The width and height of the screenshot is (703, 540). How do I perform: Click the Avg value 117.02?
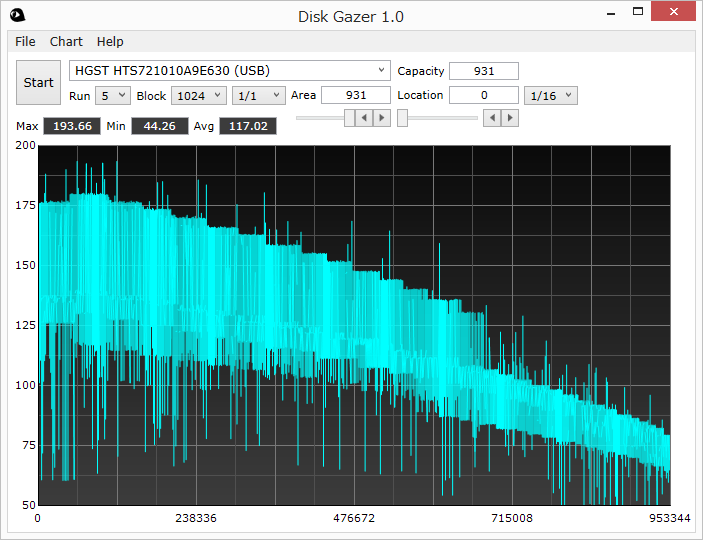click(x=248, y=126)
